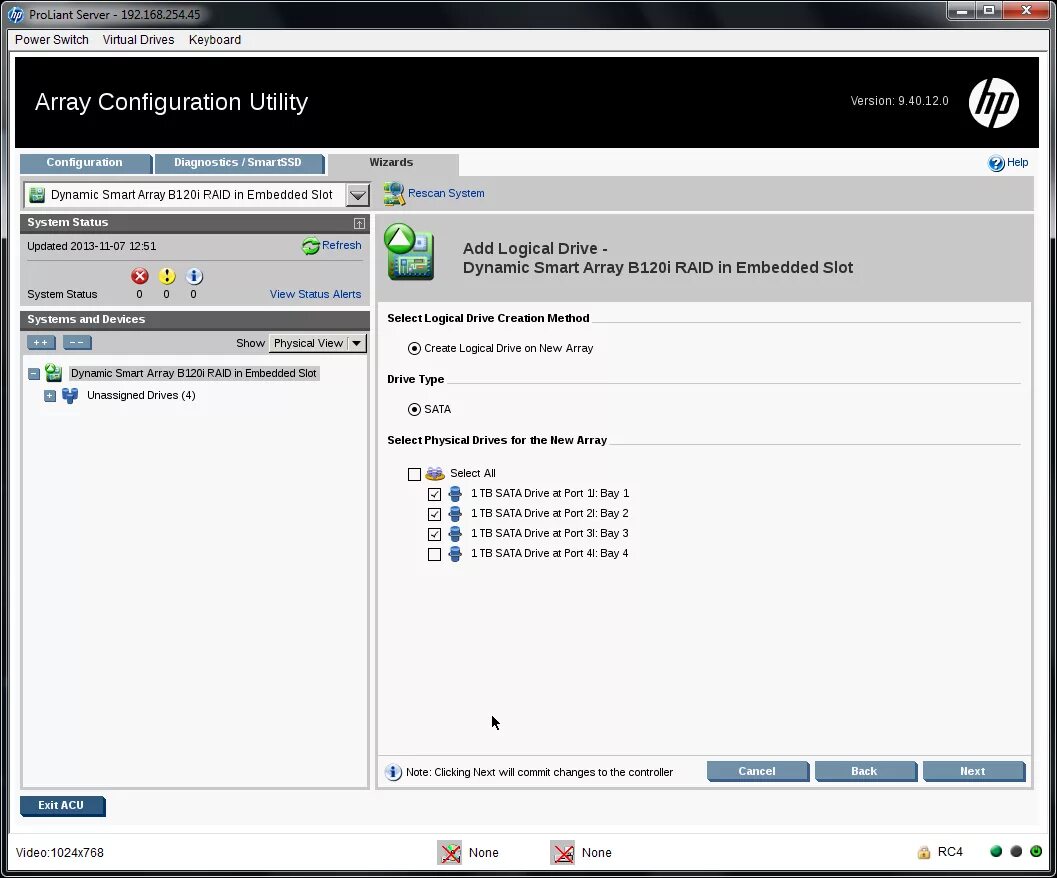This screenshot has width=1057, height=878.
Task: Click the Back button
Action: click(x=864, y=771)
